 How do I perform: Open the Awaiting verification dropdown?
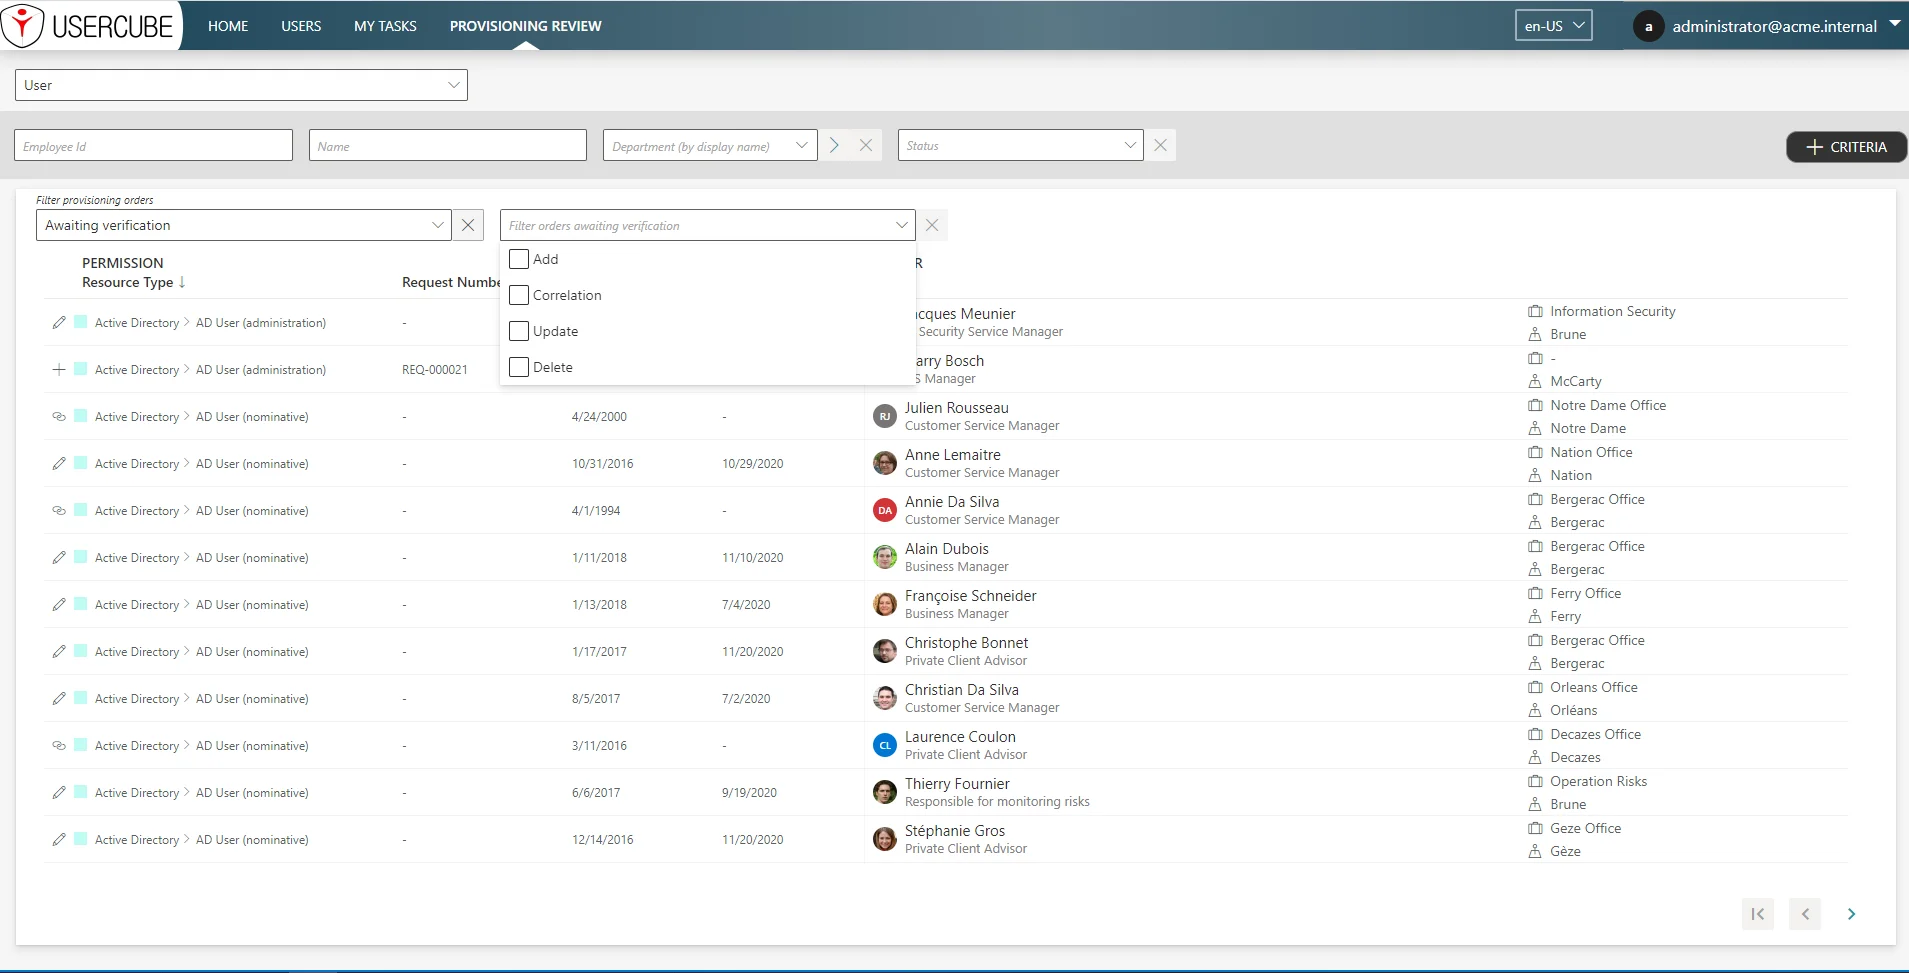coord(243,225)
